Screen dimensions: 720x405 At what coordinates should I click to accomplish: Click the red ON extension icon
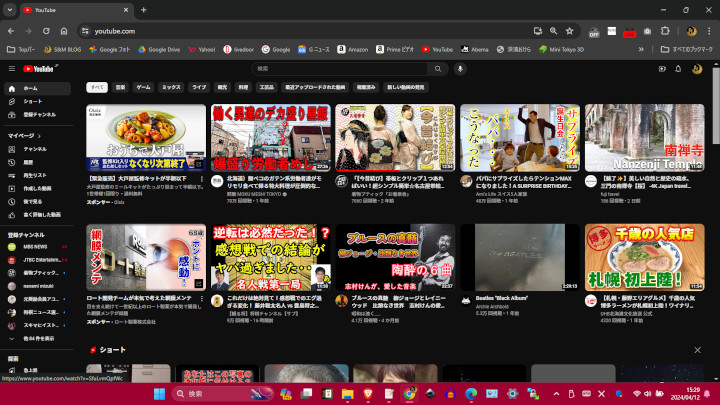[630, 32]
